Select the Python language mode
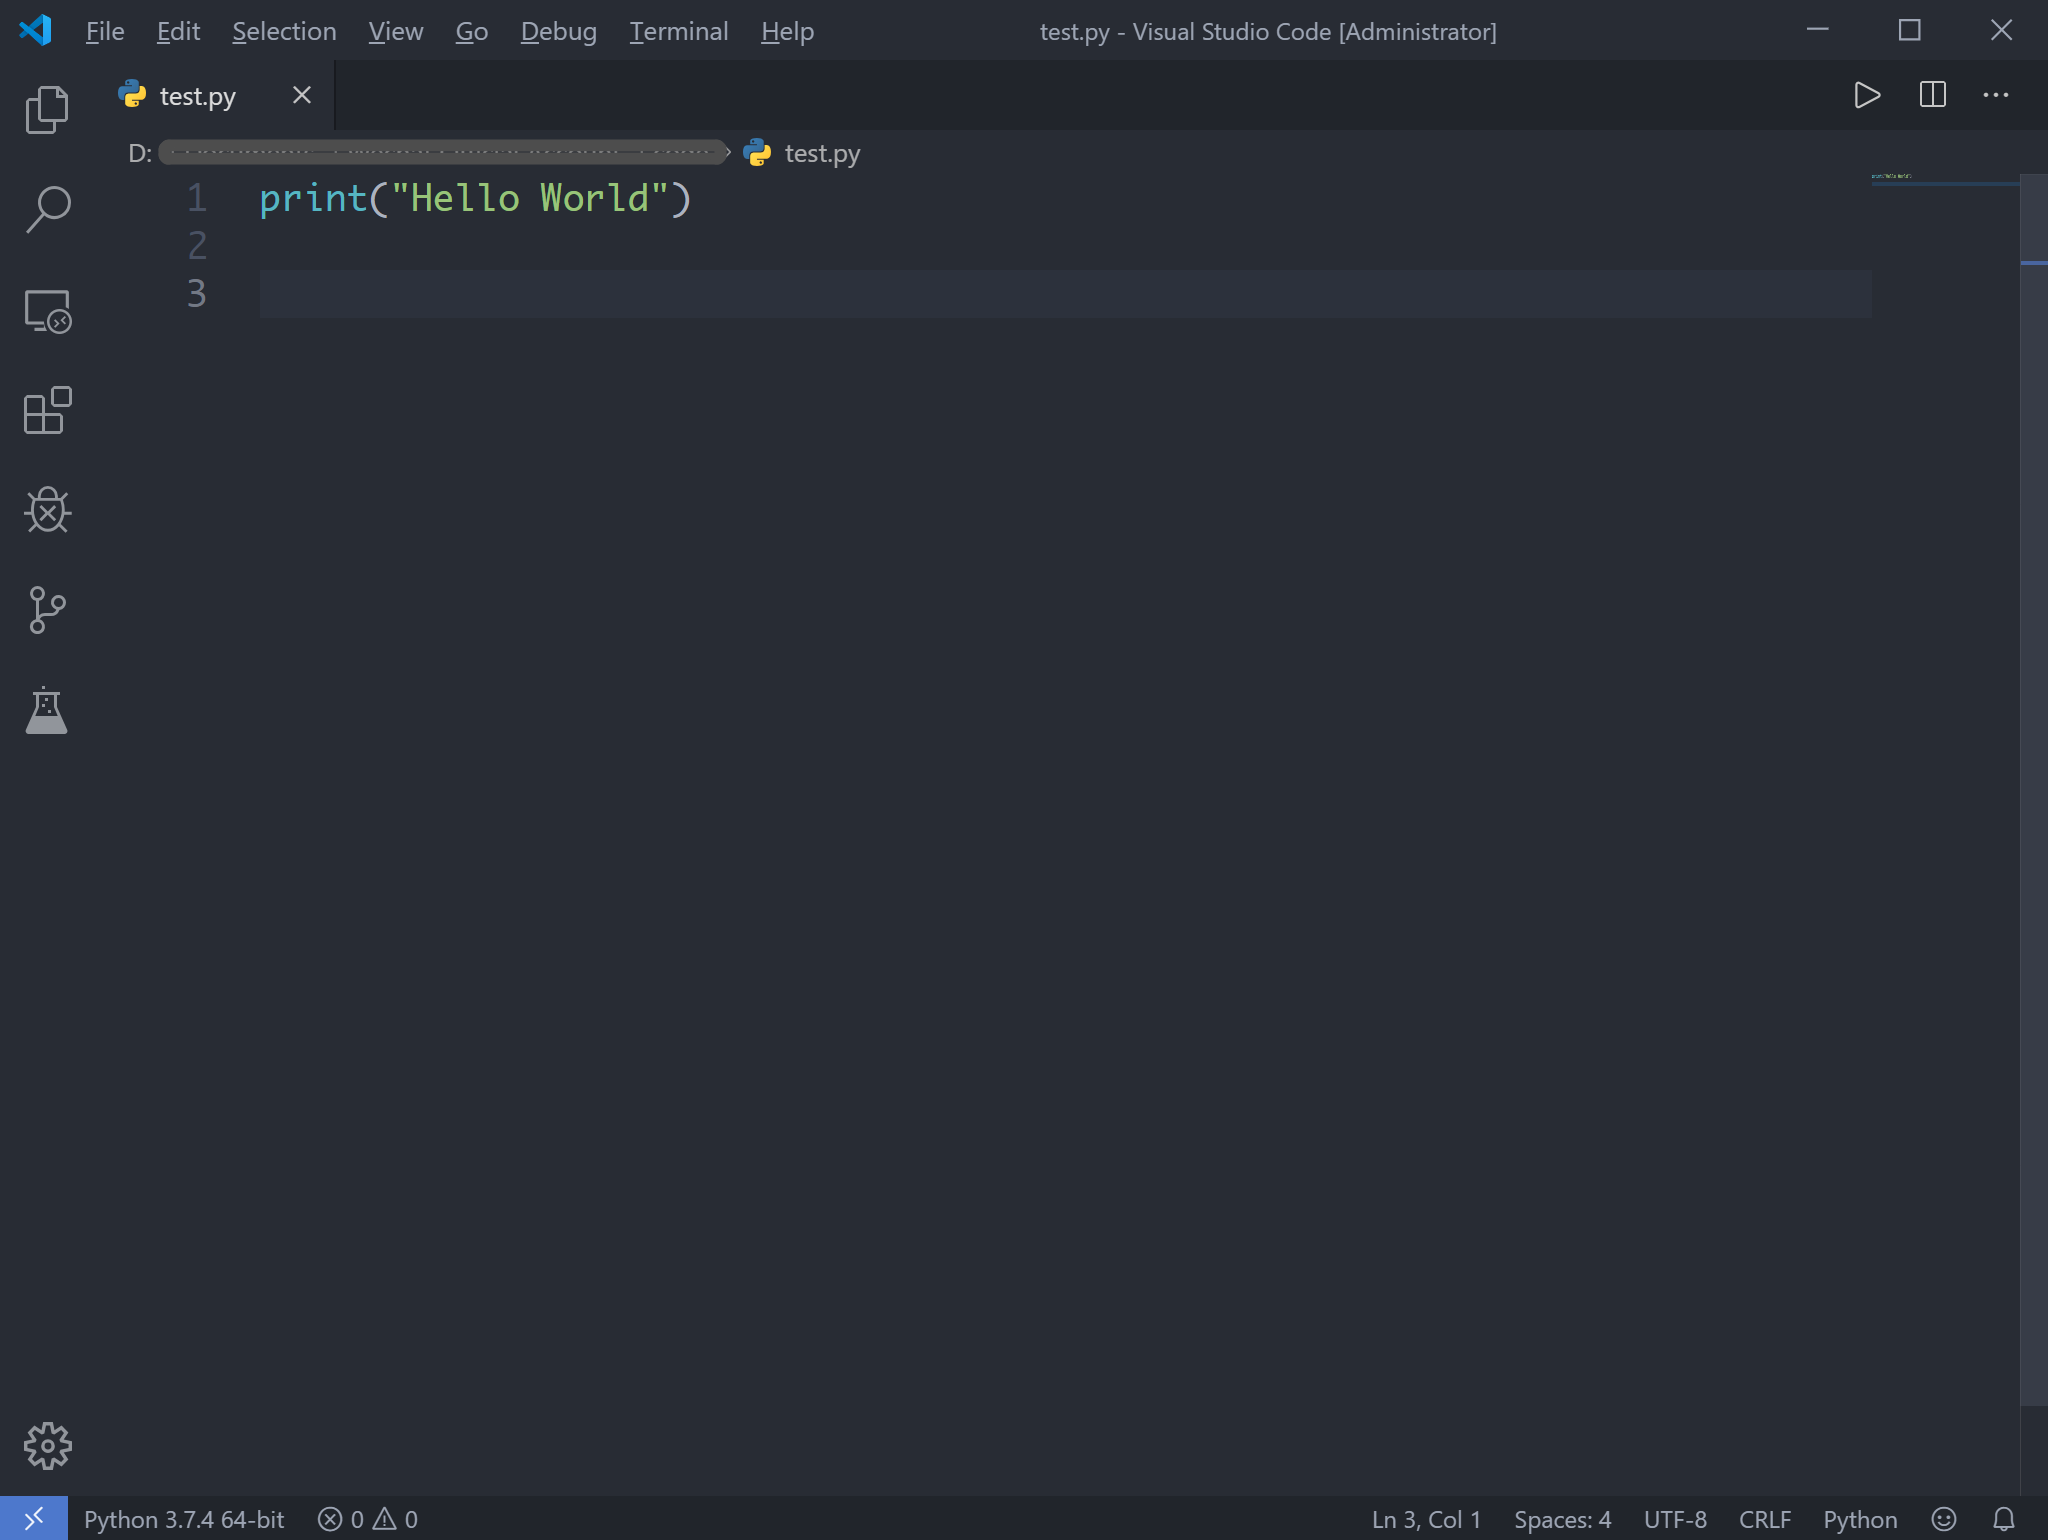The width and height of the screenshot is (2048, 1540). pos(1859,1519)
